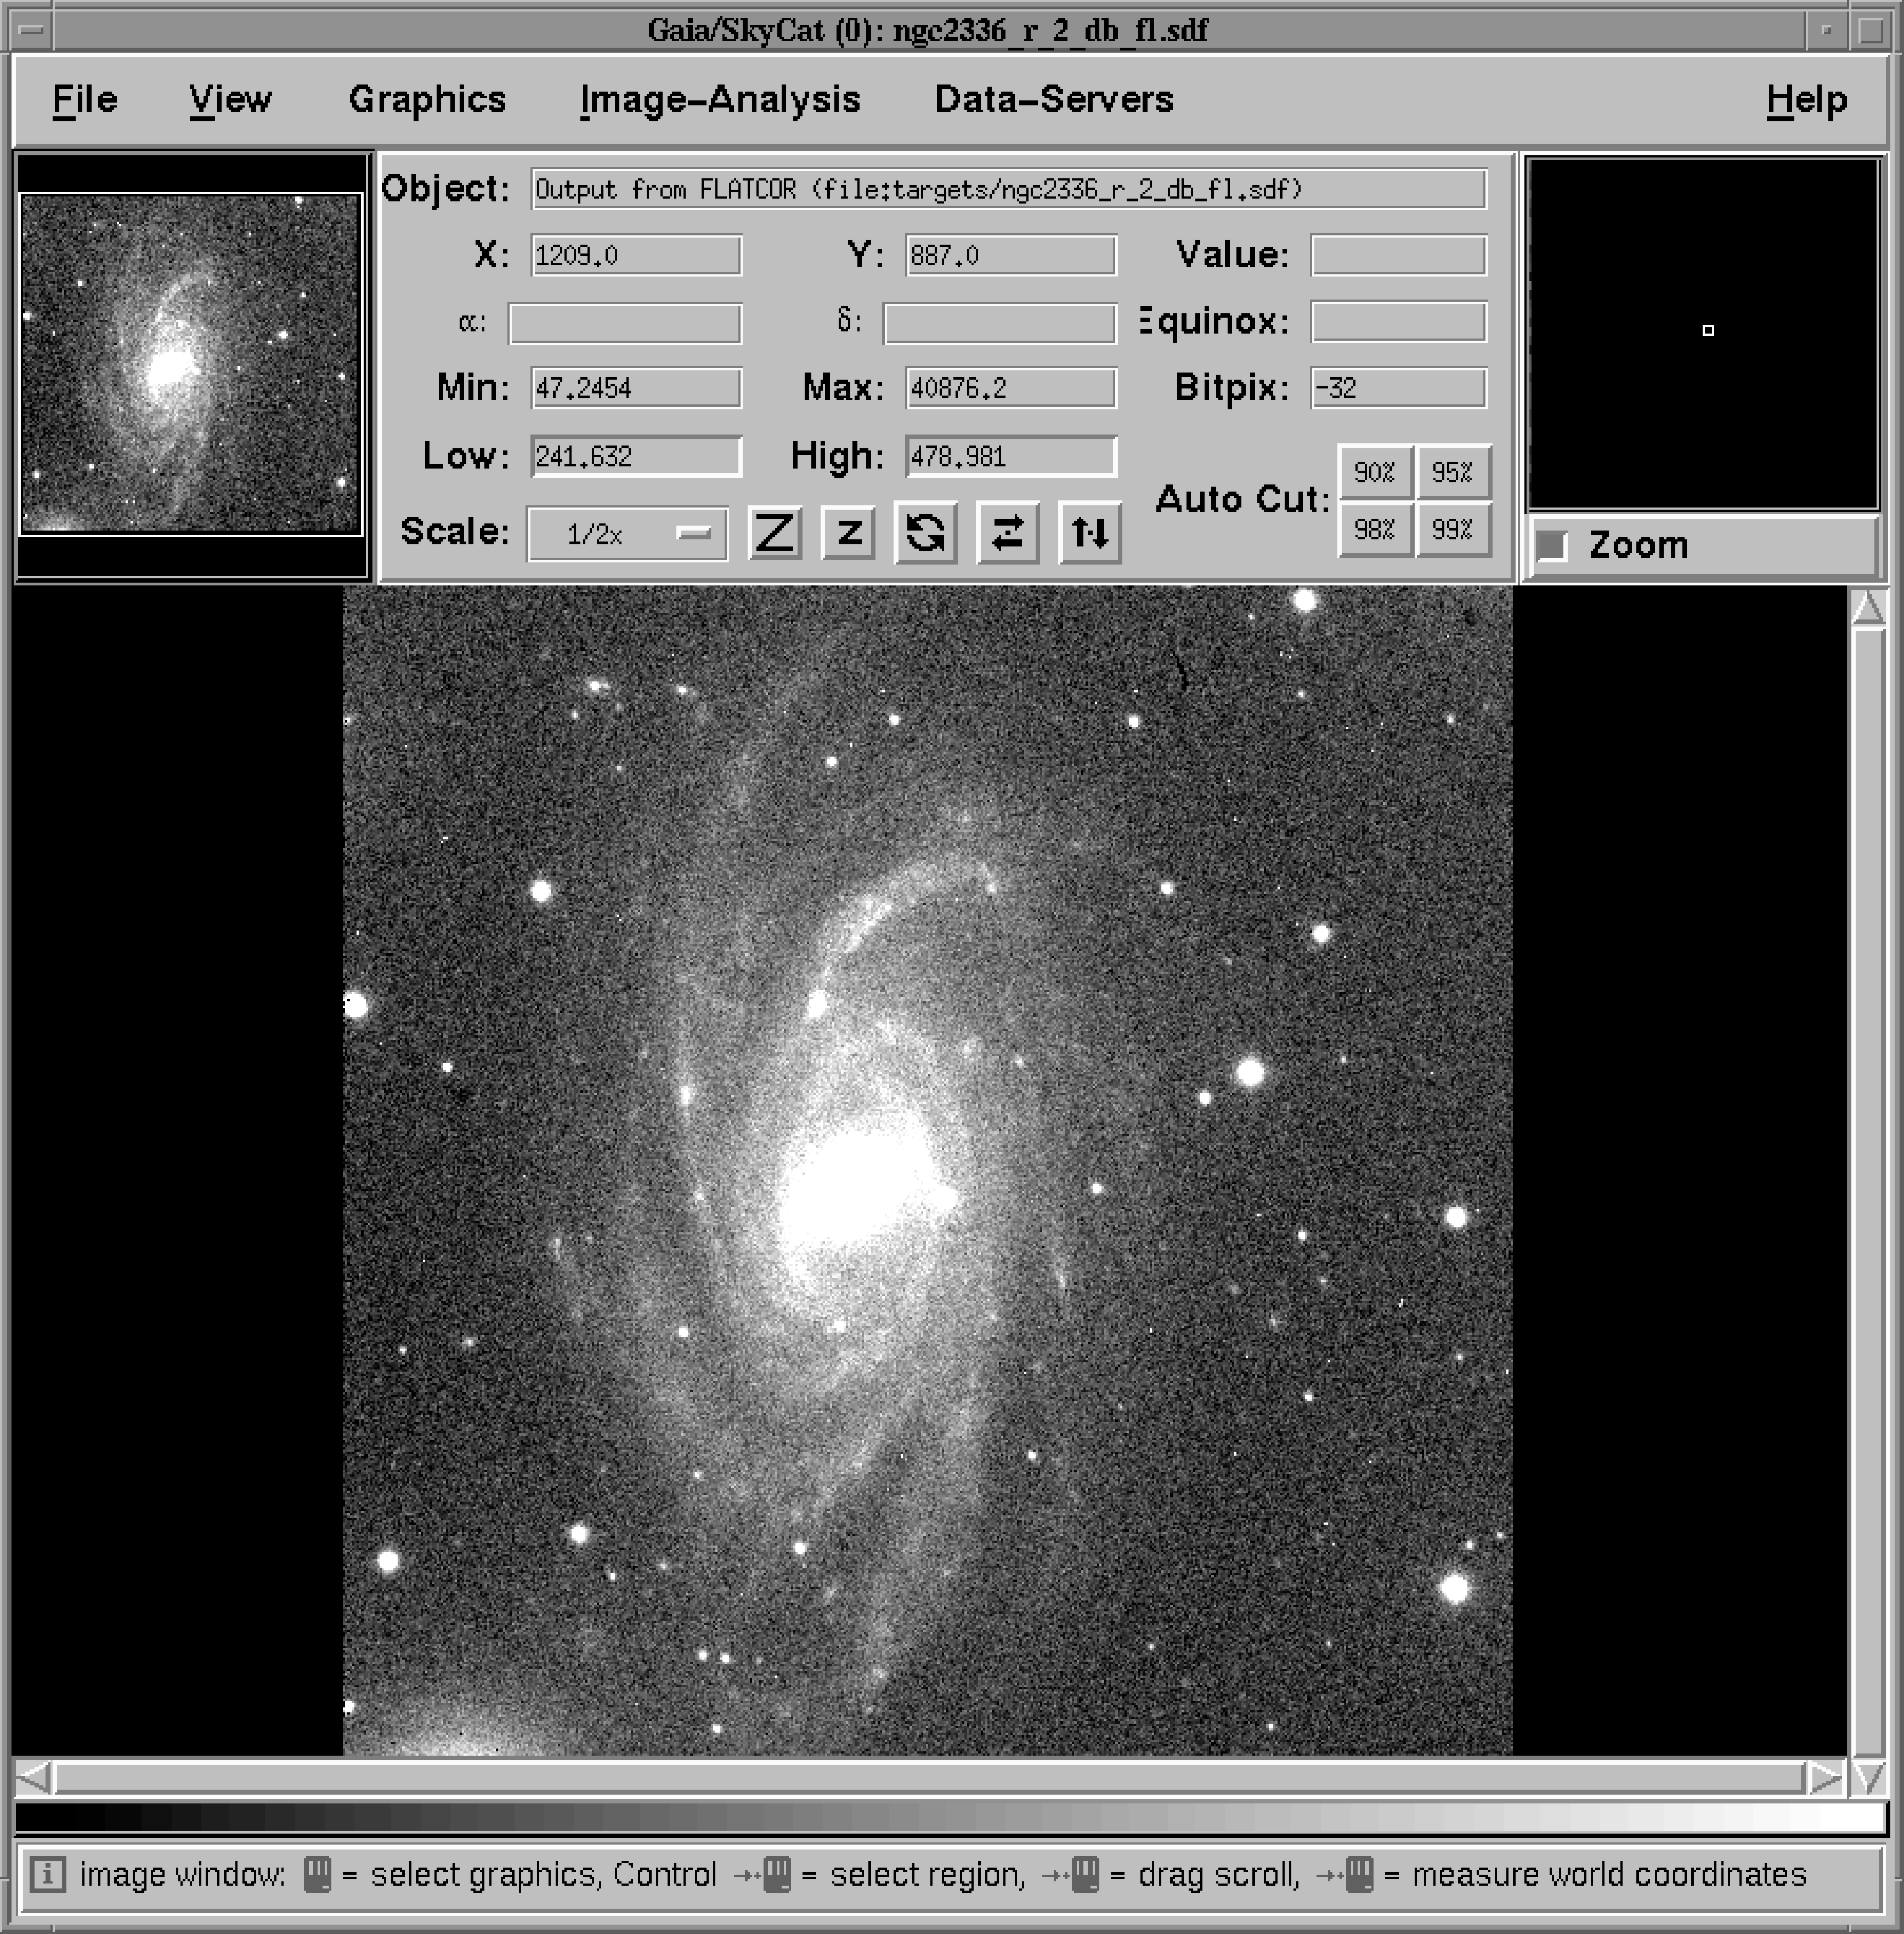Click the scroll-down arrow of the vertical scrollbar
This screenshot has width=1904, height=1934.
point(1868,1778)
